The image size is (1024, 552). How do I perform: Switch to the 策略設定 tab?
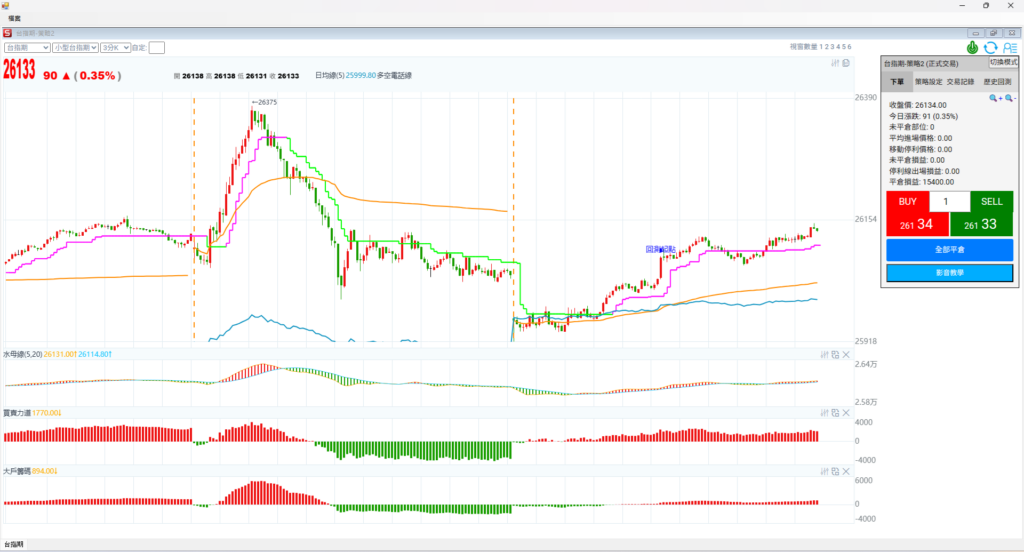tap(928, 82)
